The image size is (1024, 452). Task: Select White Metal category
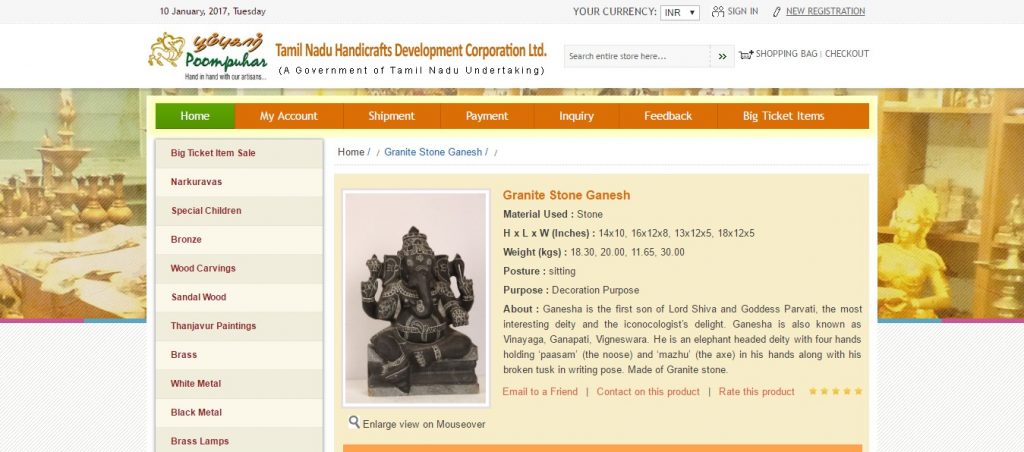pyautogui.click(x=239, y=383)
